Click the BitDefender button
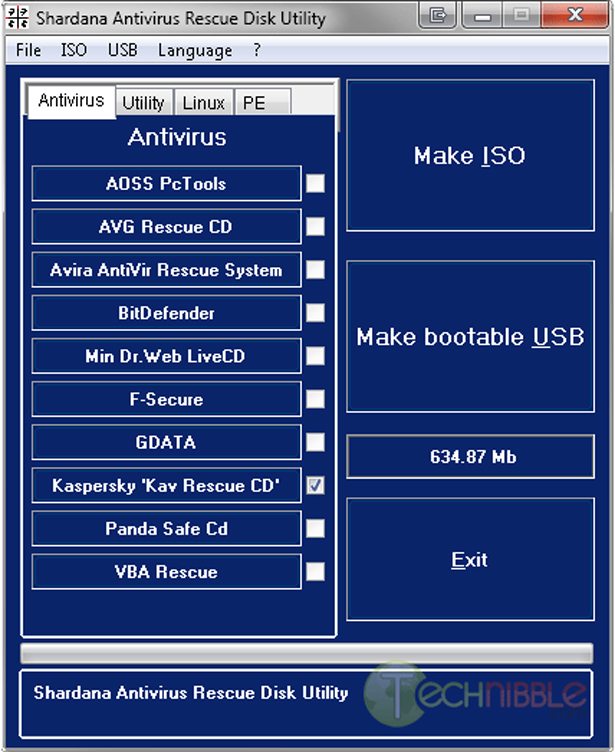The height and width of the screenshot is (752, 615). point(166,313)
